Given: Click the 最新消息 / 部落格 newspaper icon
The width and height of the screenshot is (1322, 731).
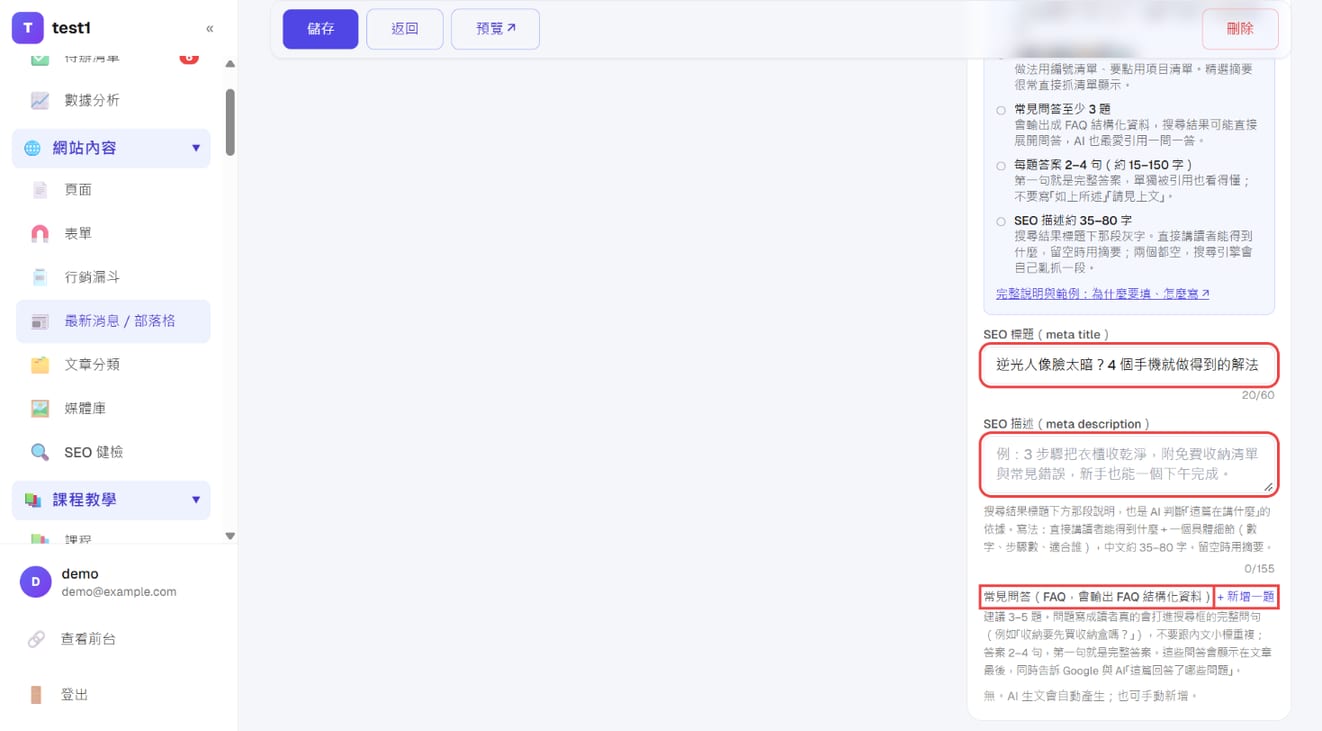Looking at the screenshot, I should click(x=40, y=322).
